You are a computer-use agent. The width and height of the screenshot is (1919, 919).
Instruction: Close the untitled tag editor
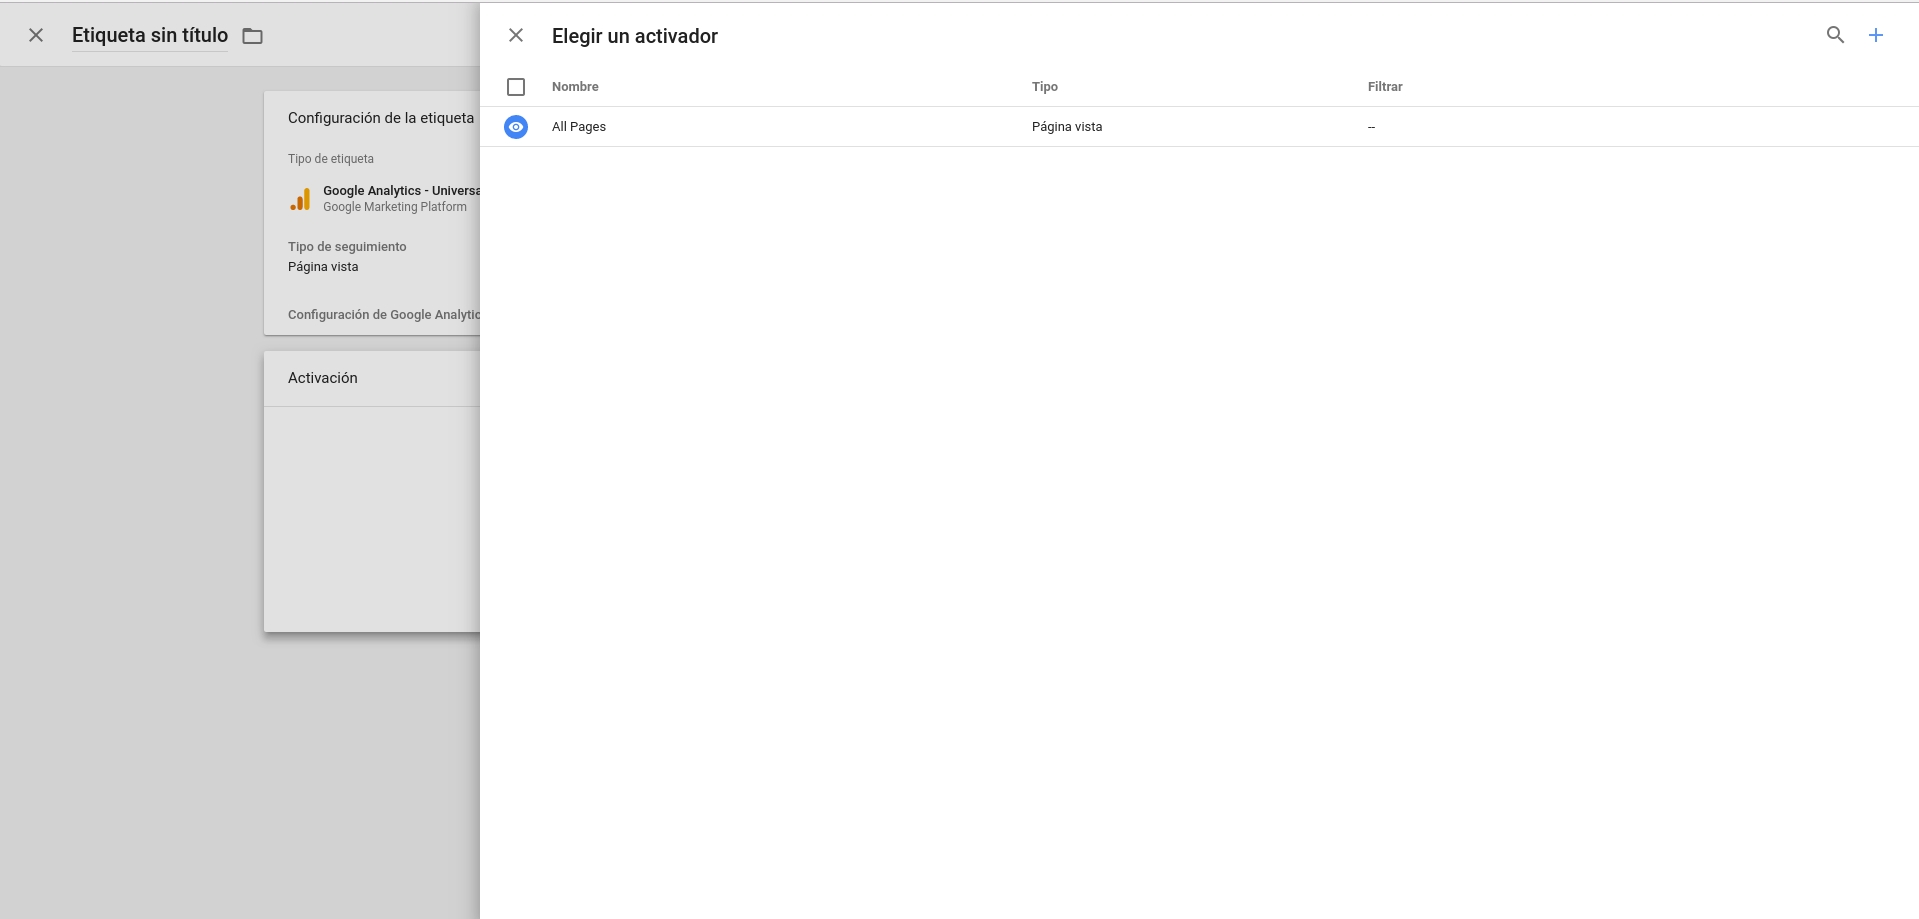[36, 36]
